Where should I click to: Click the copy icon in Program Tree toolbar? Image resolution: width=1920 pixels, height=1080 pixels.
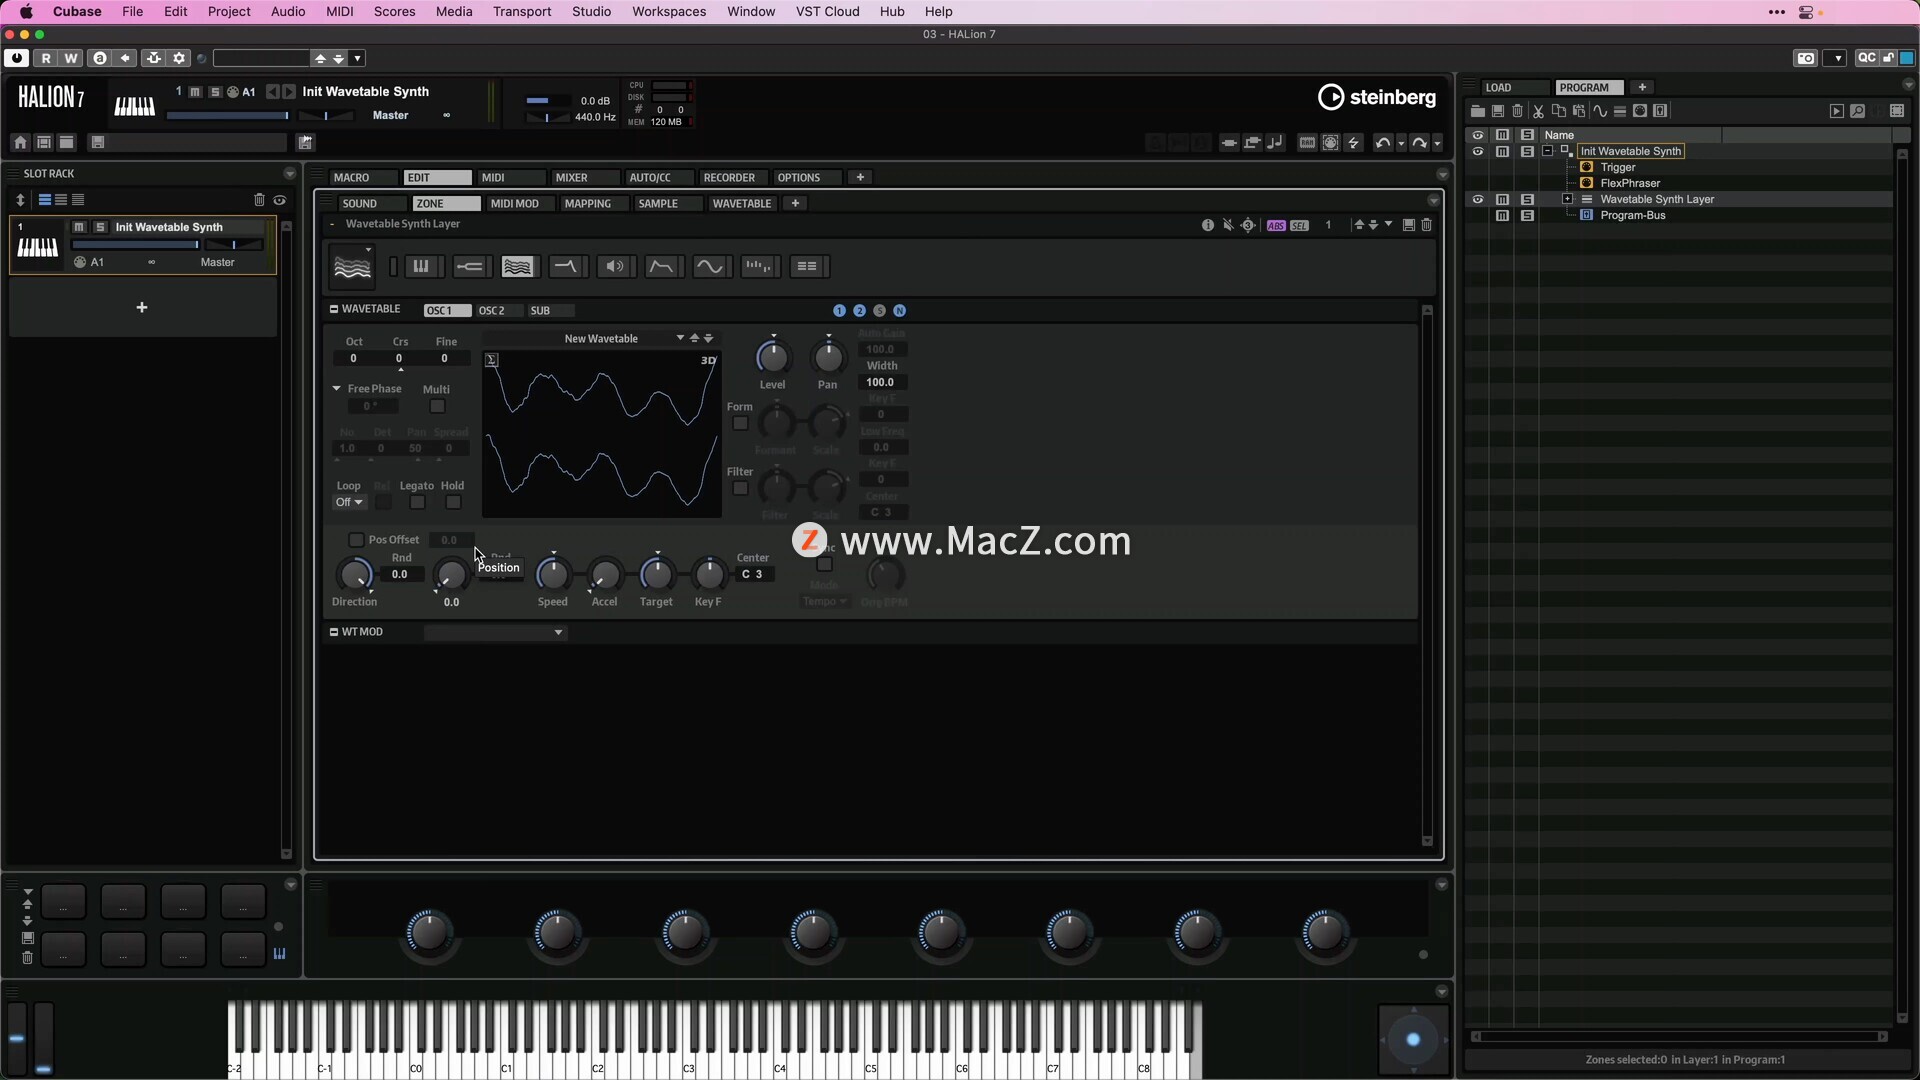[1558, 111]
